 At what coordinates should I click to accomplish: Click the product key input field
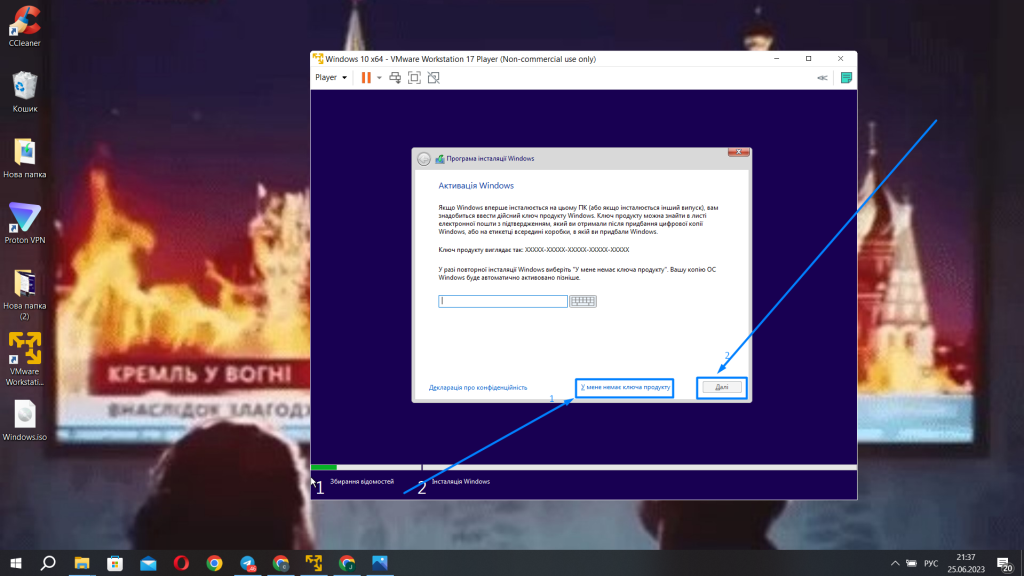[x=500, y=301]
